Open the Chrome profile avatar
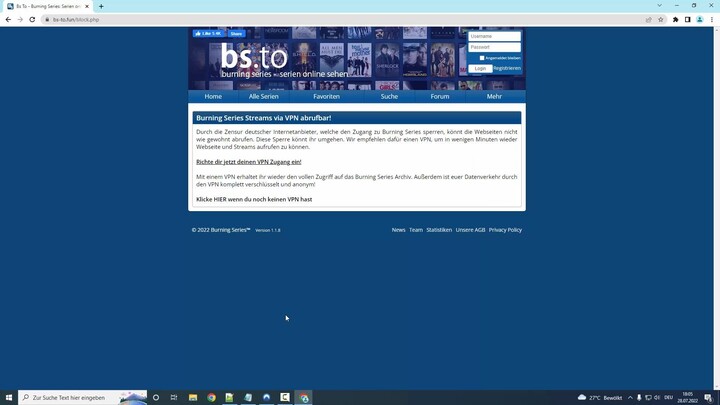This screenshot has height=405, width=720. [699, 20]
